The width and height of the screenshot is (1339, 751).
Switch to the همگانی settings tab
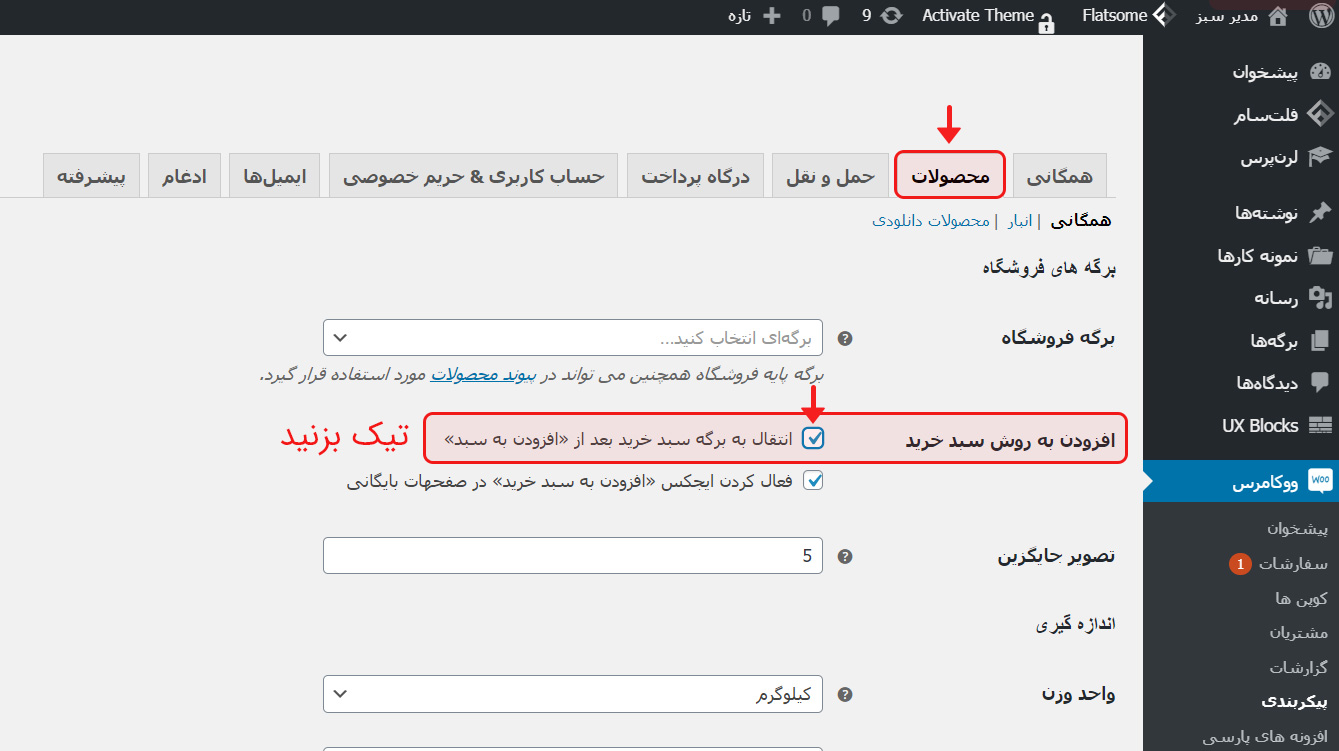(x=1059, y=177)
